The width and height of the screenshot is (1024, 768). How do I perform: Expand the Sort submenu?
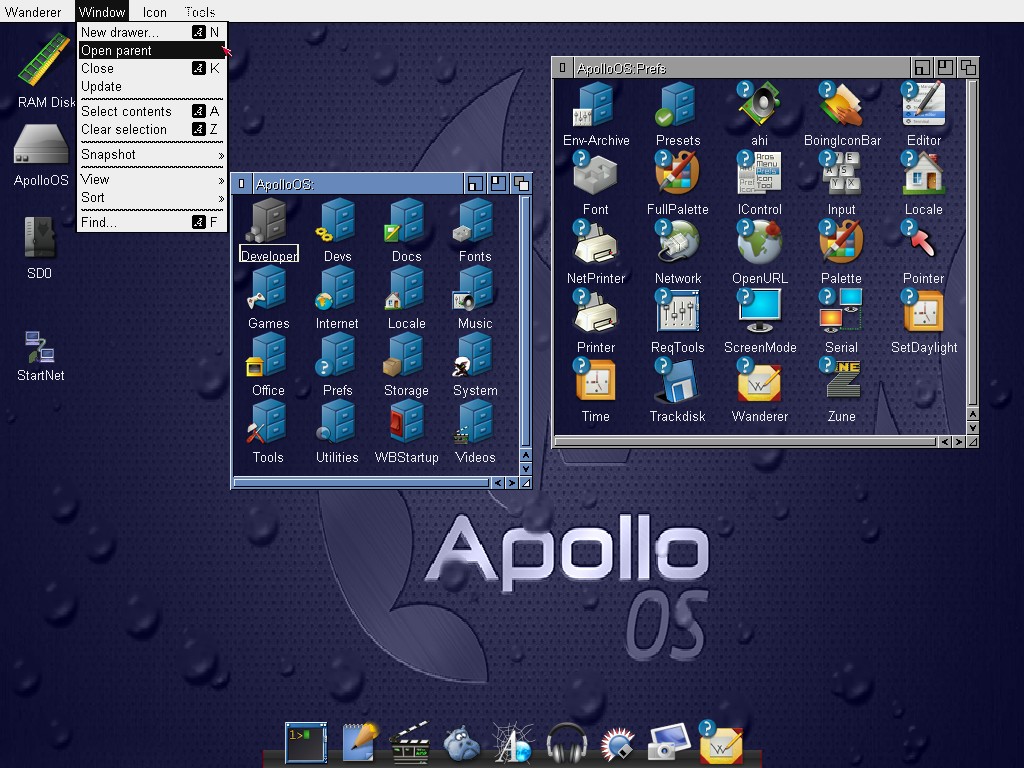(152, 198)
